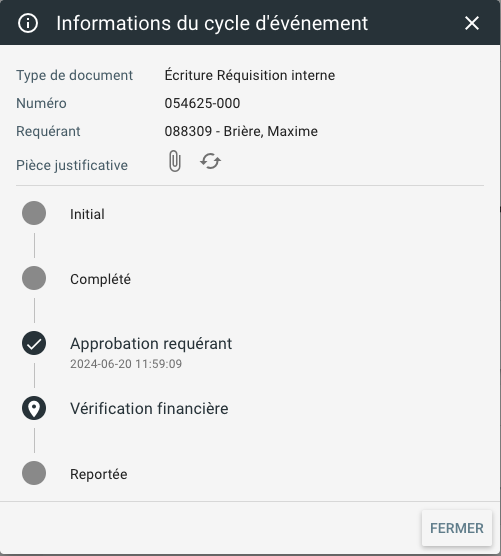Click the checkmark icon for Approbation requérant

coord(34,343)
